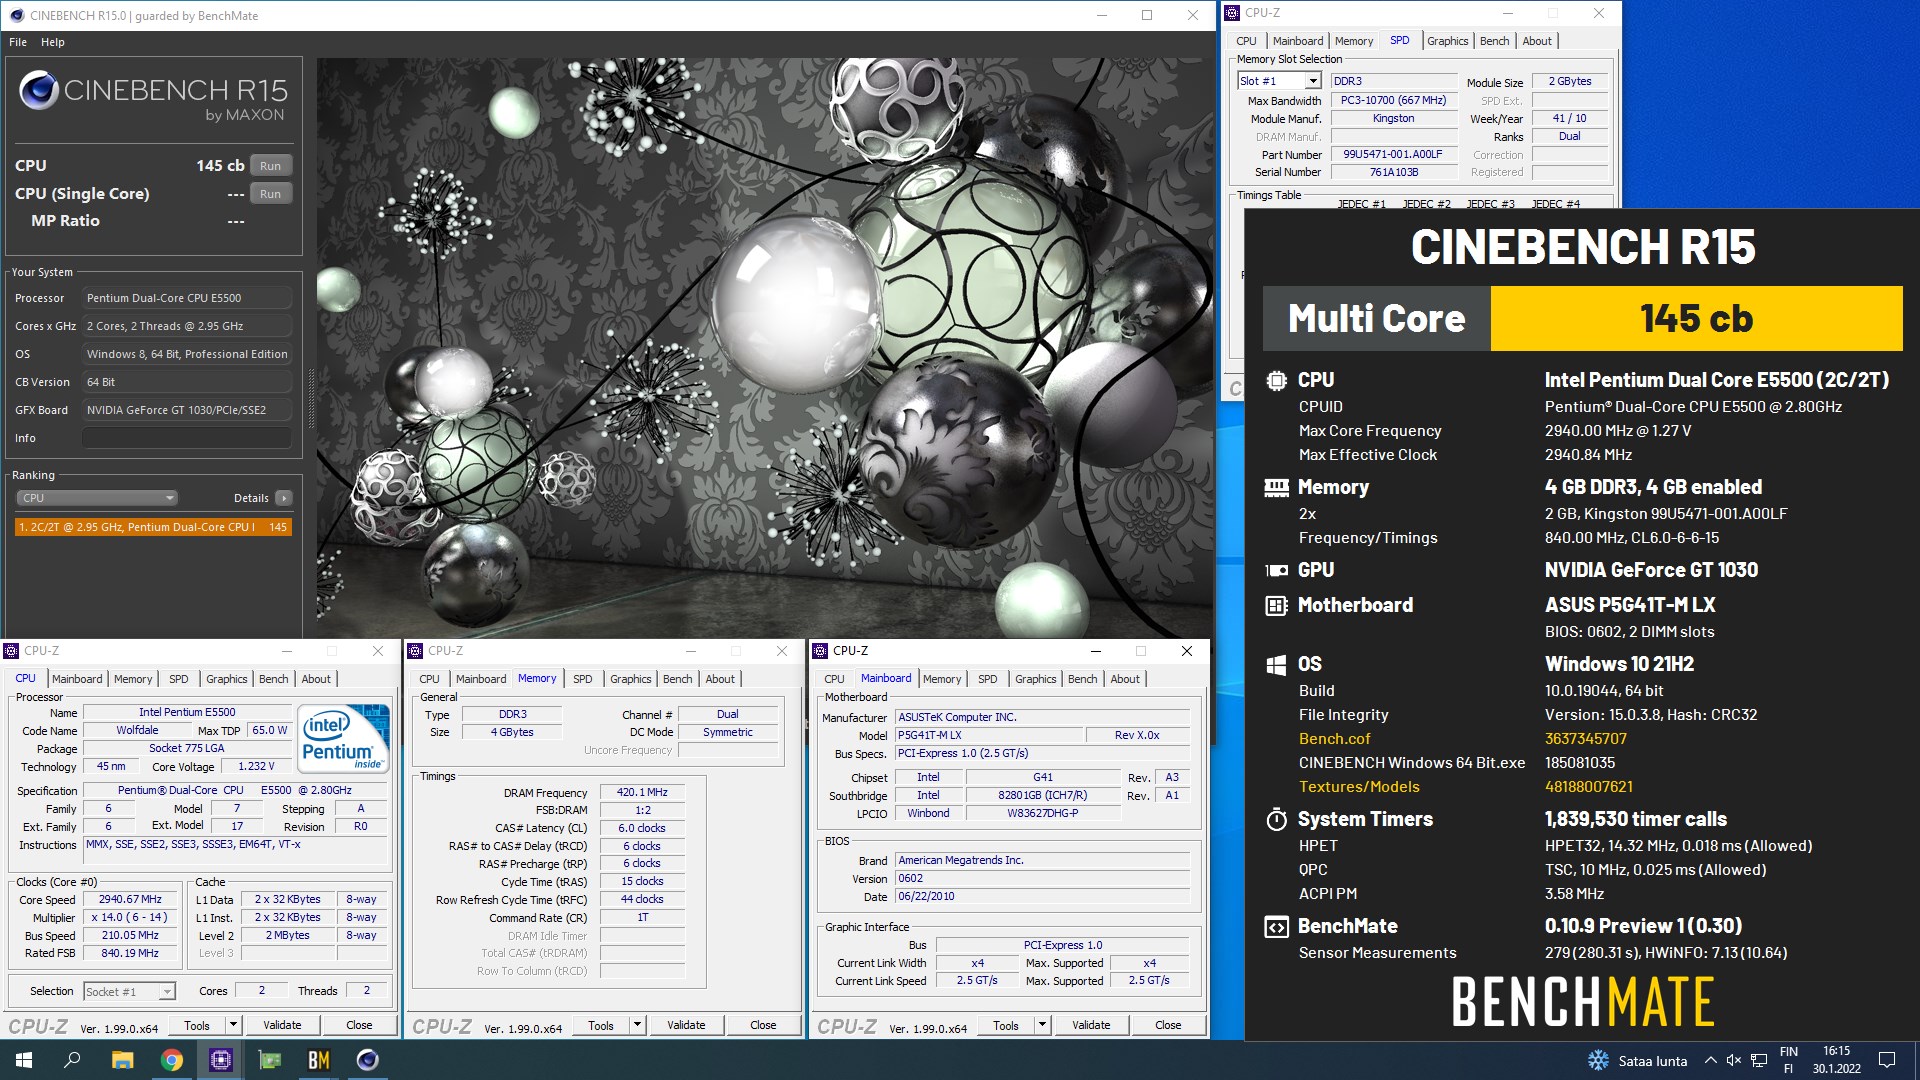Switch to CPU tab in Memory window

(x=429, y=679)
